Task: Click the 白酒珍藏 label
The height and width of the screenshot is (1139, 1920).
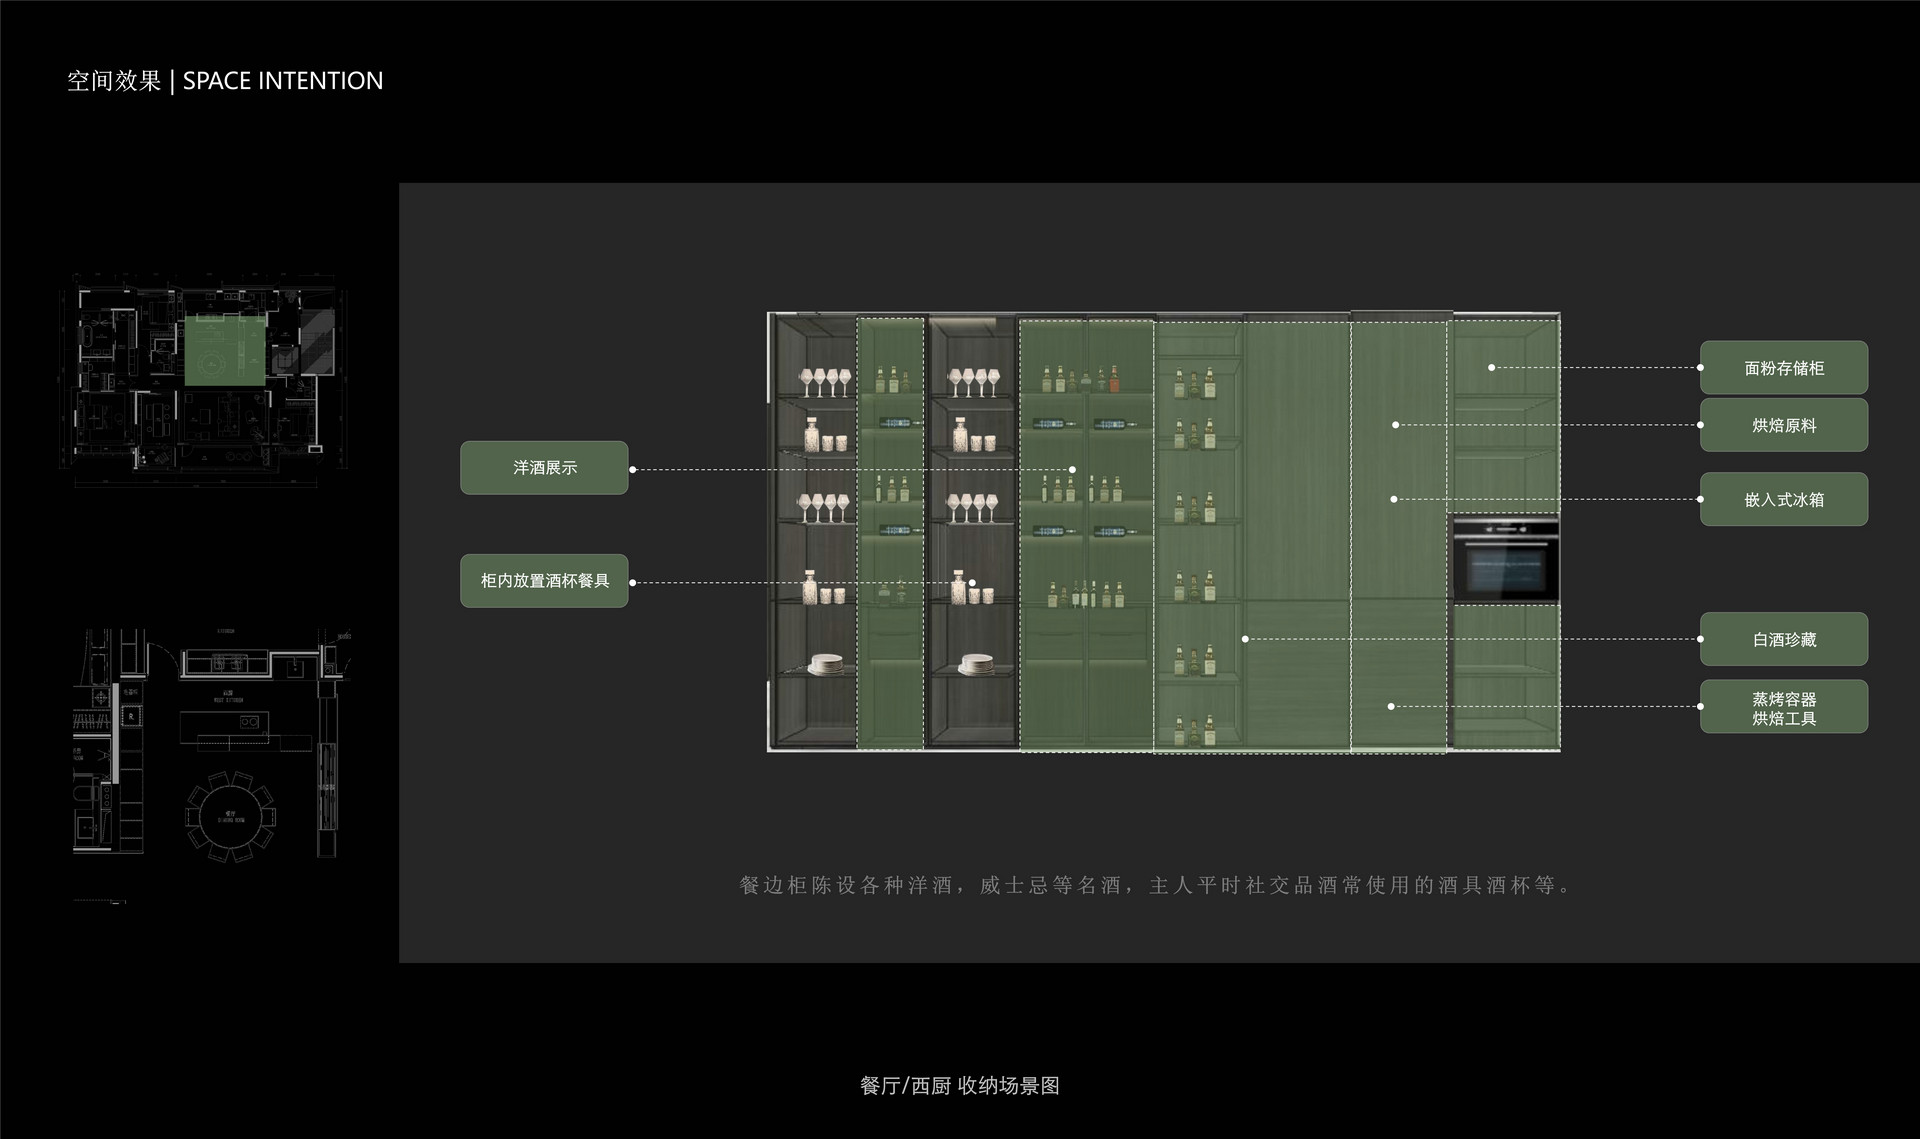Action: click(1783, 639)
